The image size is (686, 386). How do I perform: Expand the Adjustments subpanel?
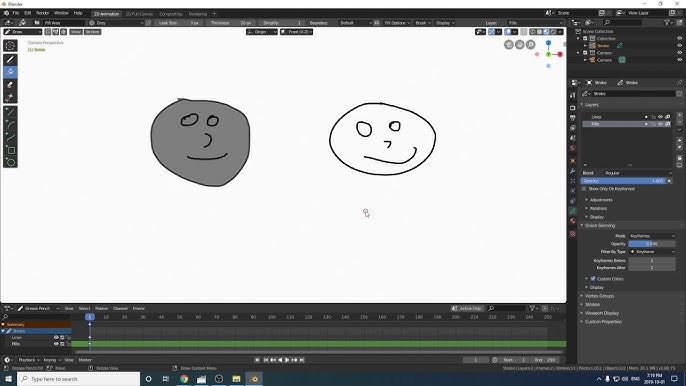[601, 200]
